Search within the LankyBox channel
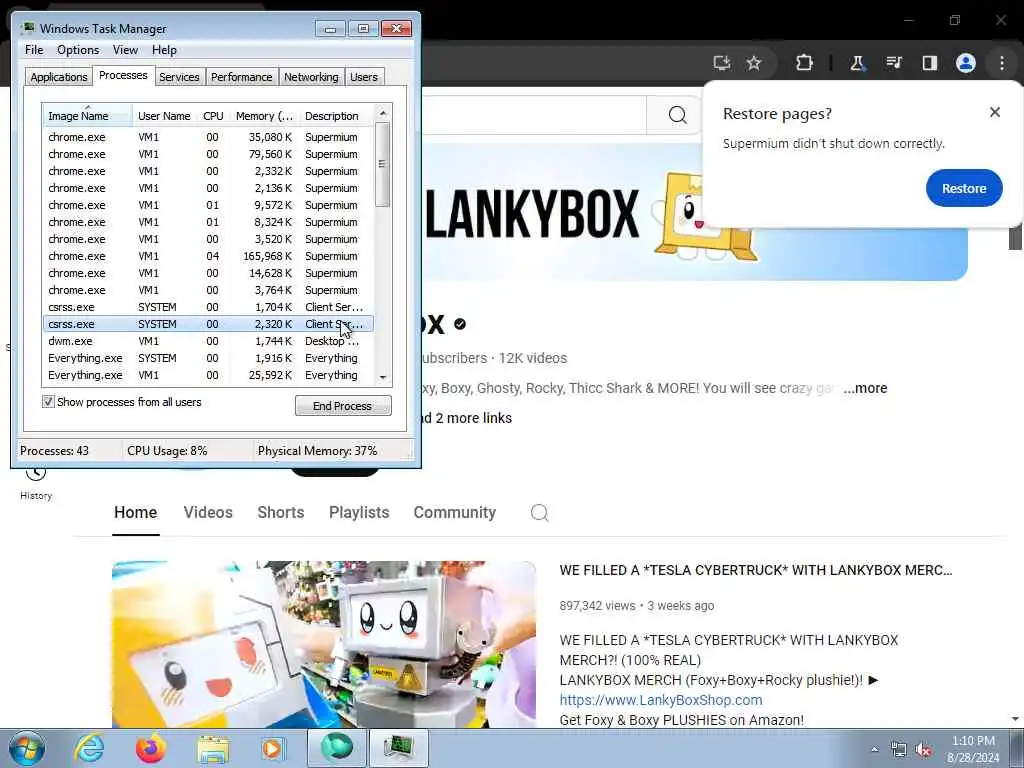 click(x=539, y=513)
